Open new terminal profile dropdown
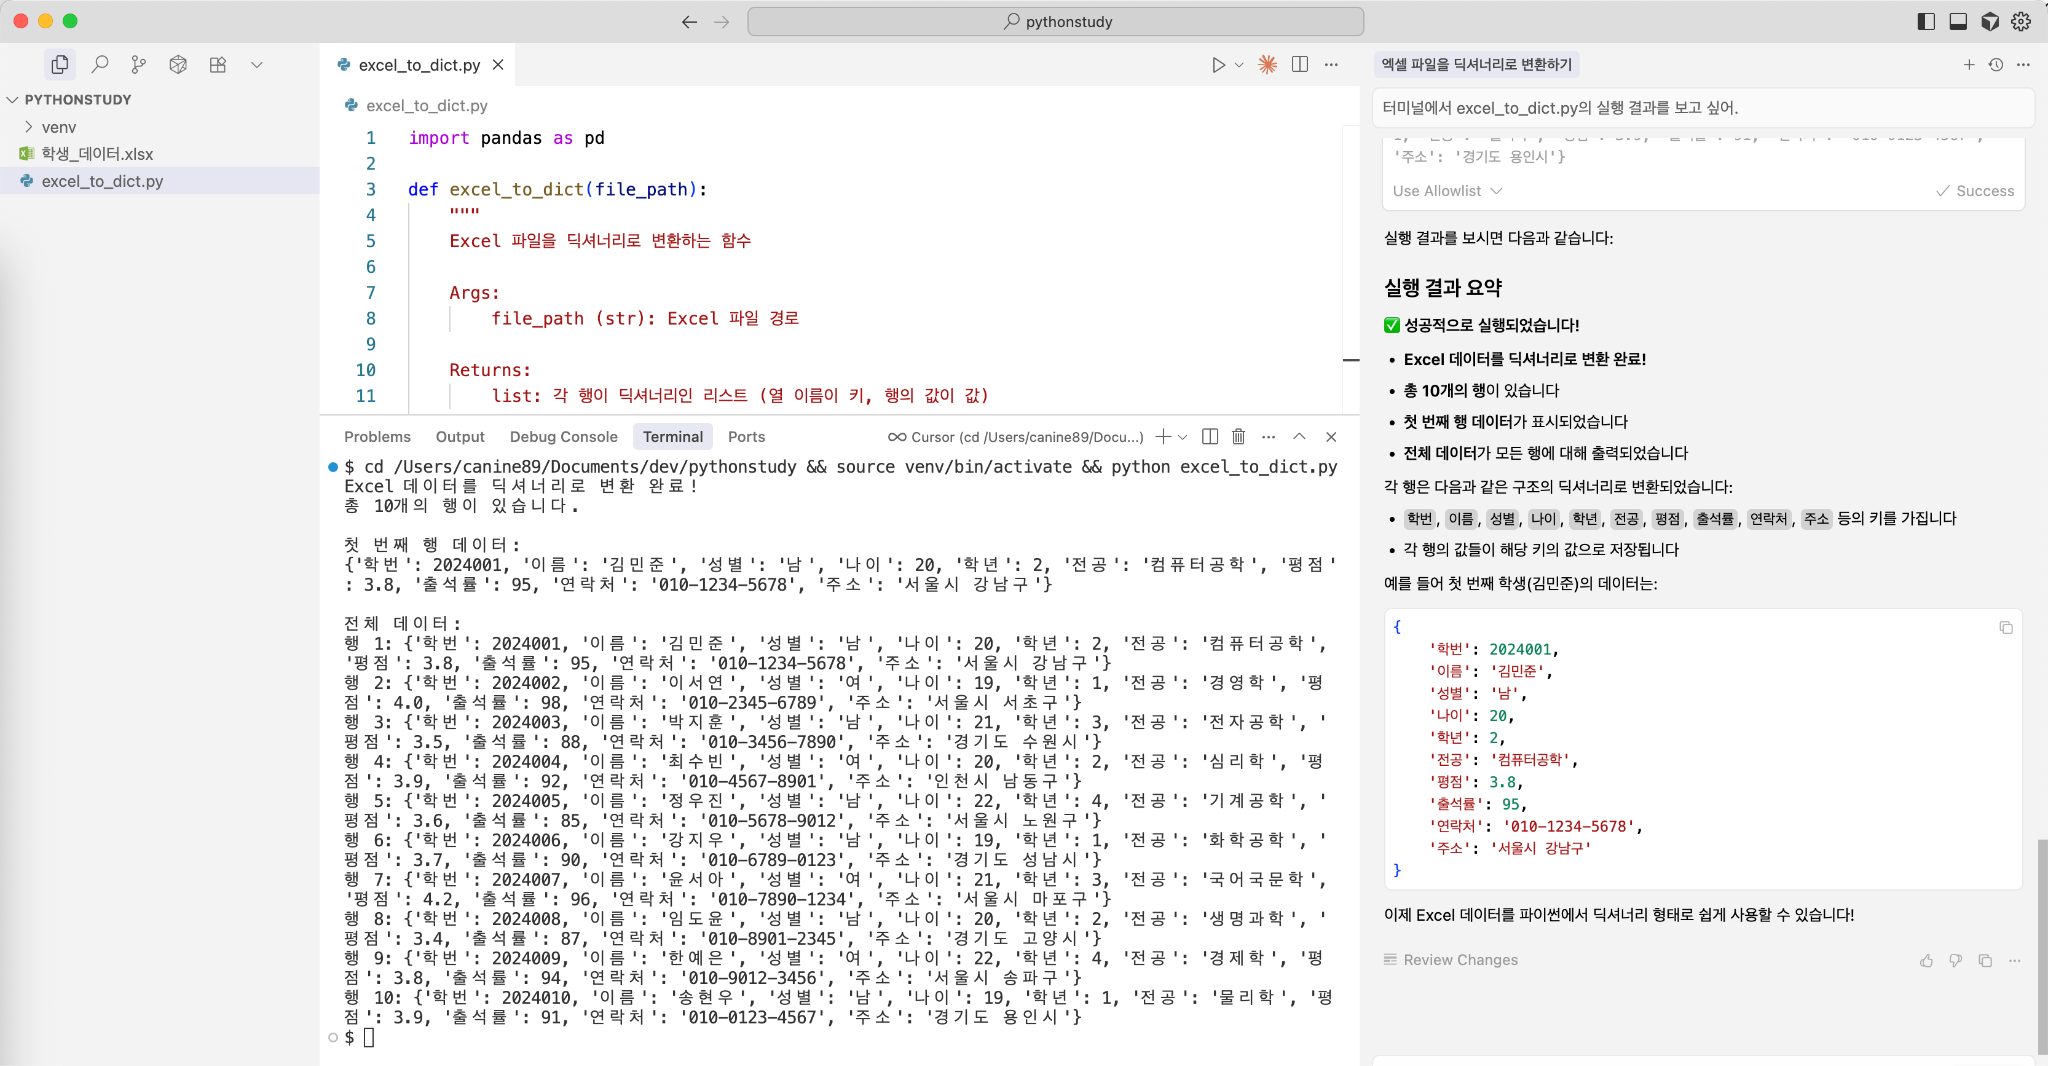 point(1183,437)
